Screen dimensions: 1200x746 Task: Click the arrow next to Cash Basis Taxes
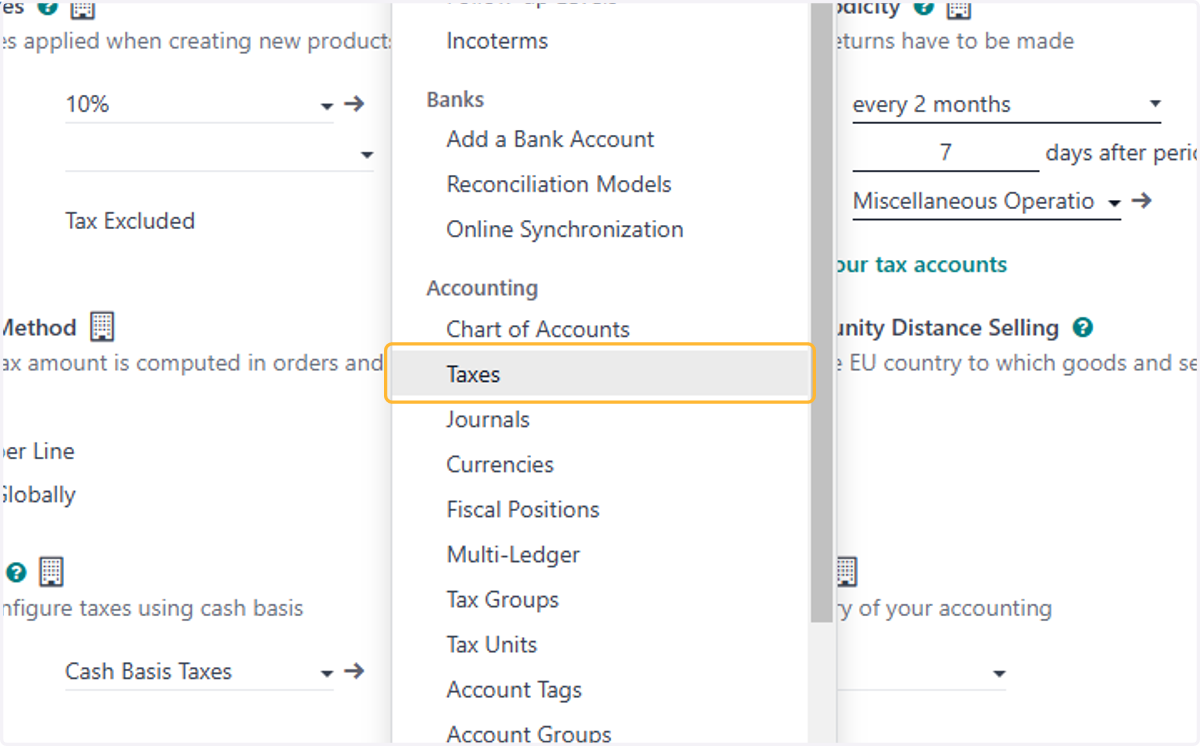pyautogui.click(x=354, y=671)
